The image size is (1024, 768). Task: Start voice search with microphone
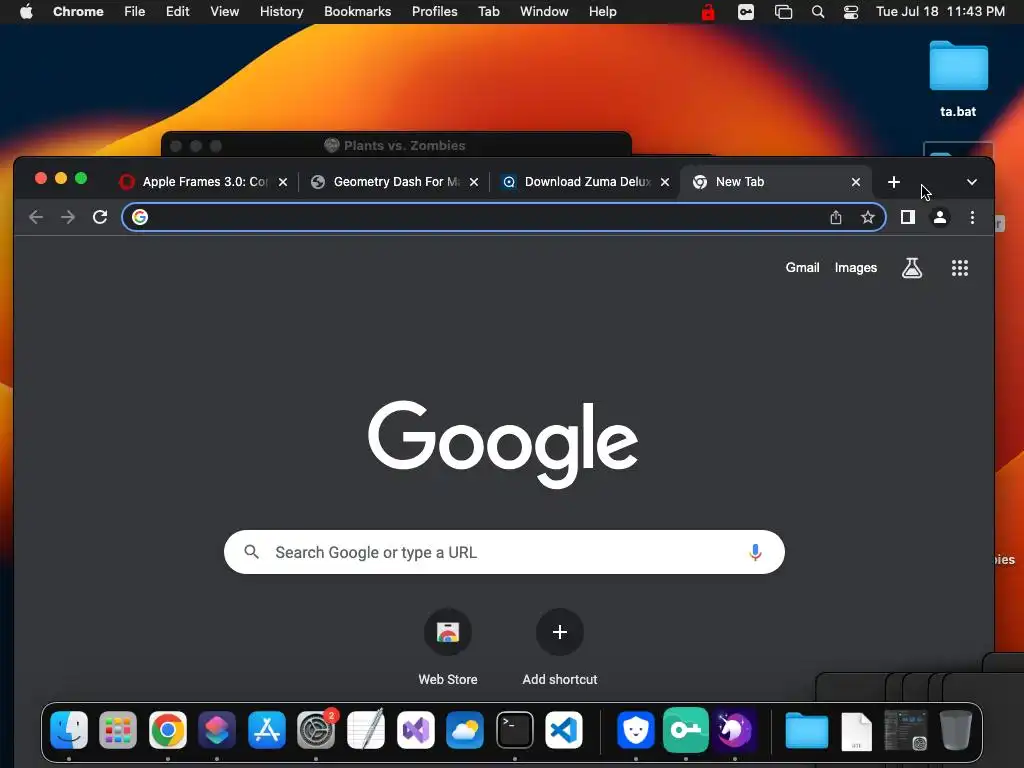pos(755,552)
